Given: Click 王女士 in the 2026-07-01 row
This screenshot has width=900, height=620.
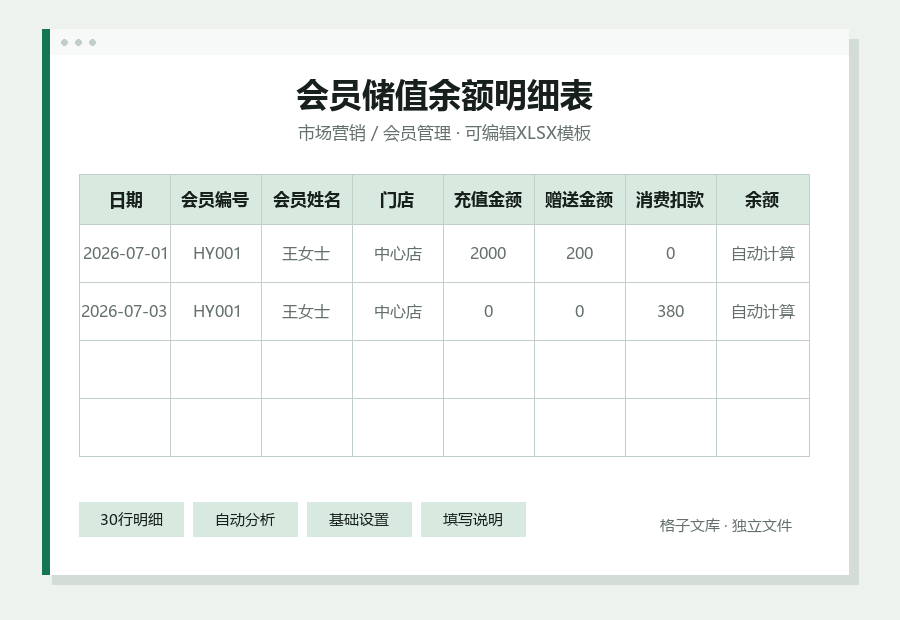Looking at the screenshot, I should (x=307, y=253).
